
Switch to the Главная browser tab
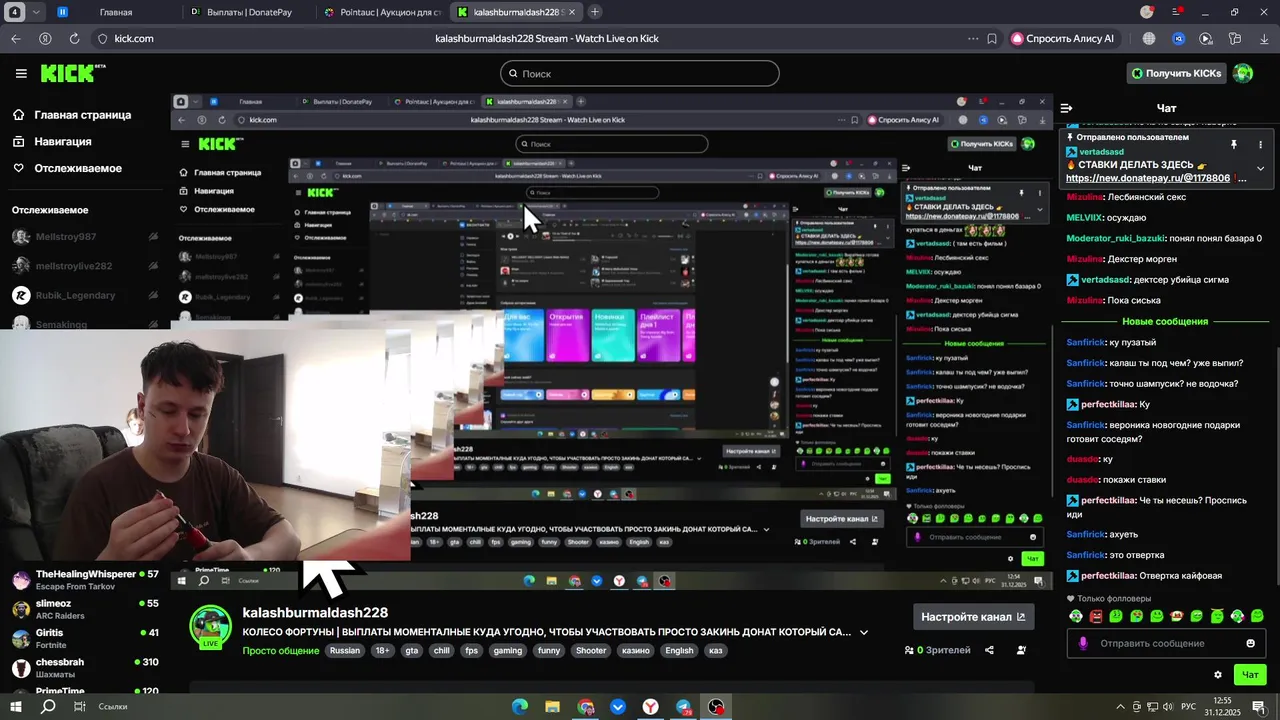(x=116, y=12)
